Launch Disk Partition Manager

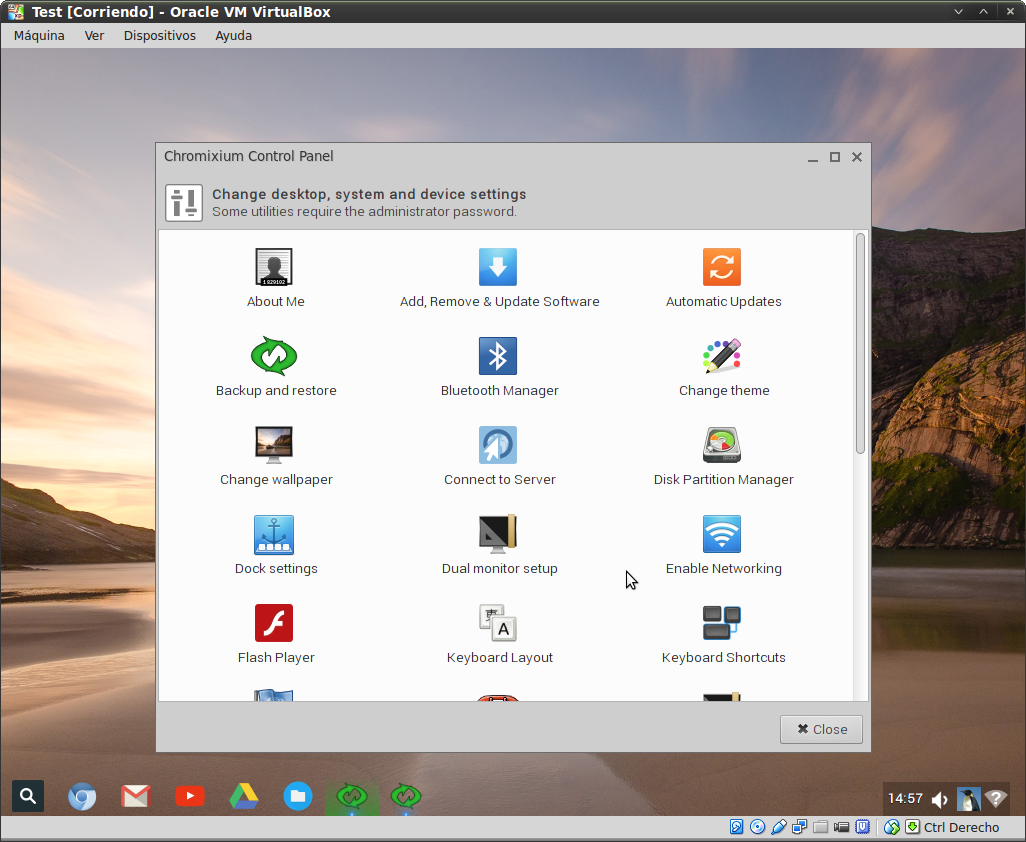[722, 446]
